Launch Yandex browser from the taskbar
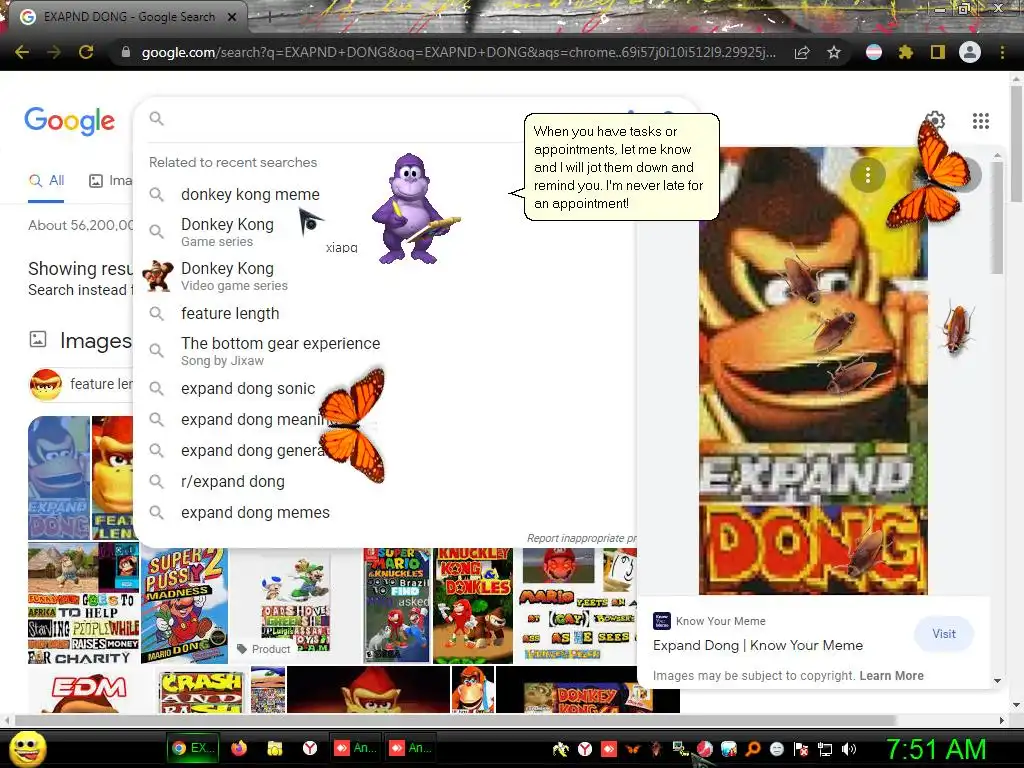1024x768 pixels. click(310, 748)
